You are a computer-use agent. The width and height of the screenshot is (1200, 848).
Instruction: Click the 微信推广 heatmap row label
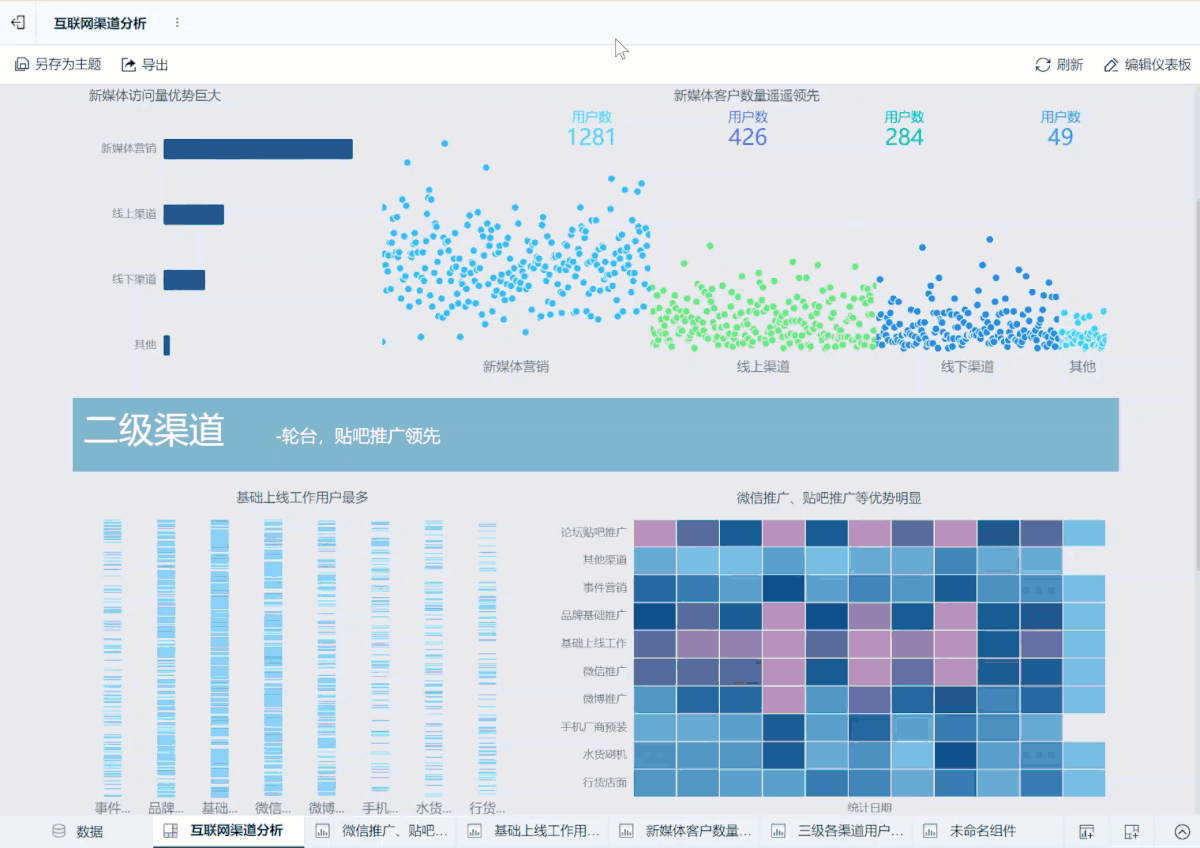point(605,671)
